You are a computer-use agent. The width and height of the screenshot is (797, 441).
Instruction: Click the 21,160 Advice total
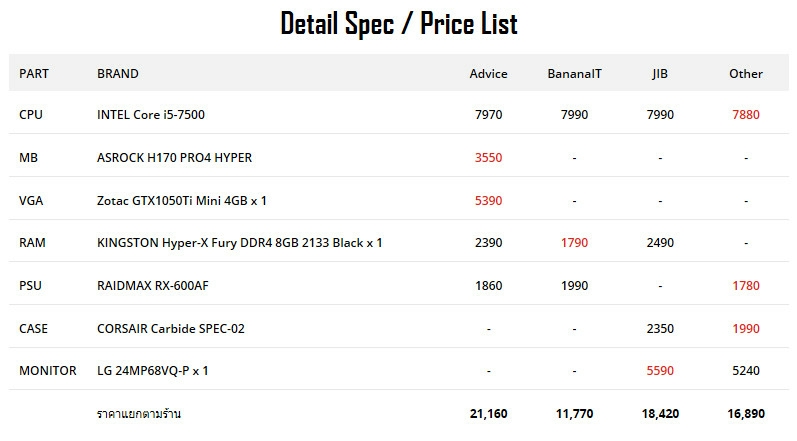point(488,414)
